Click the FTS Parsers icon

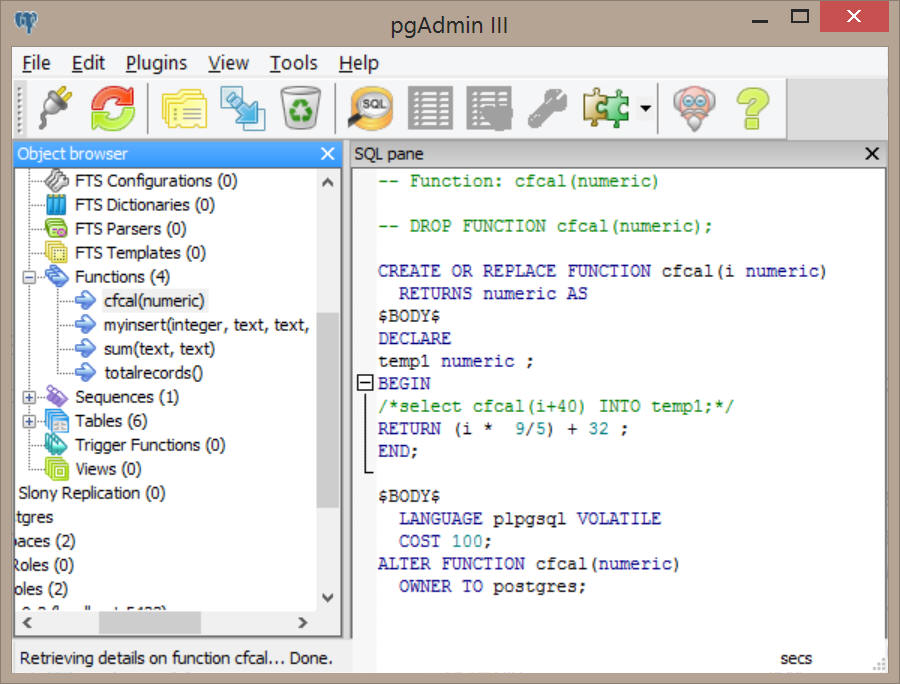[x=56, y=229]
